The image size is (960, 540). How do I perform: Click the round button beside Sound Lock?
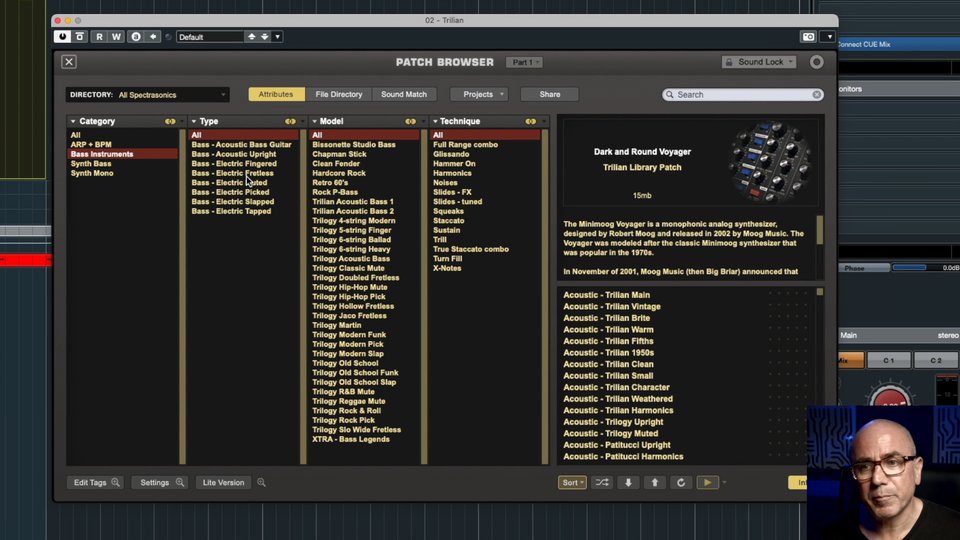point(816,62)
